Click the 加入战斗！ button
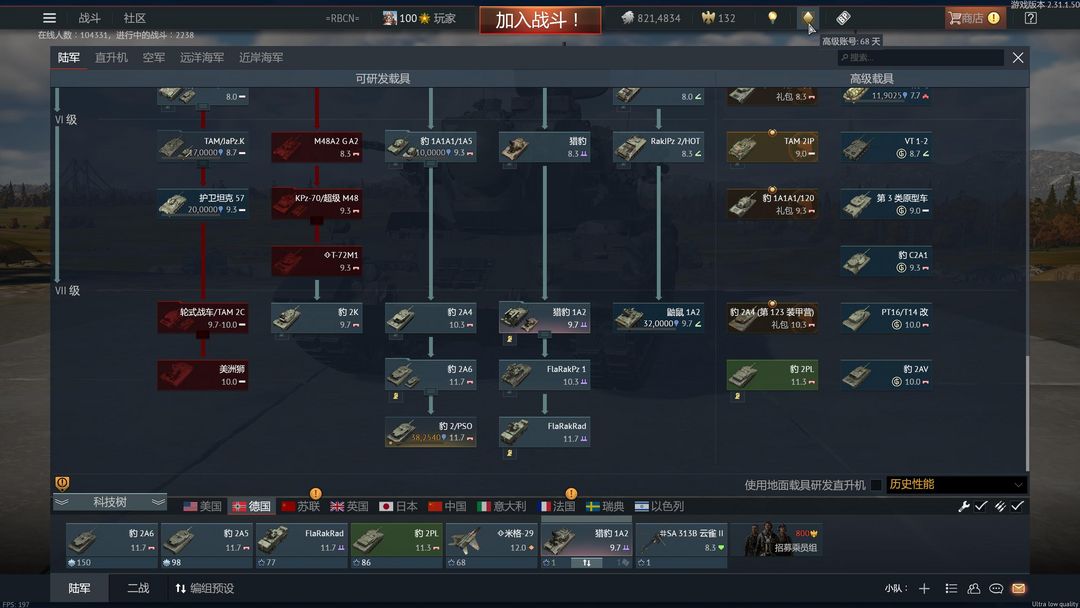 540,20
